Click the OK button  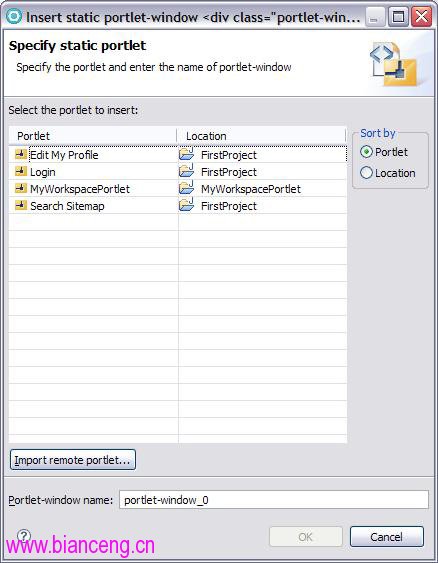click(306, 537)
